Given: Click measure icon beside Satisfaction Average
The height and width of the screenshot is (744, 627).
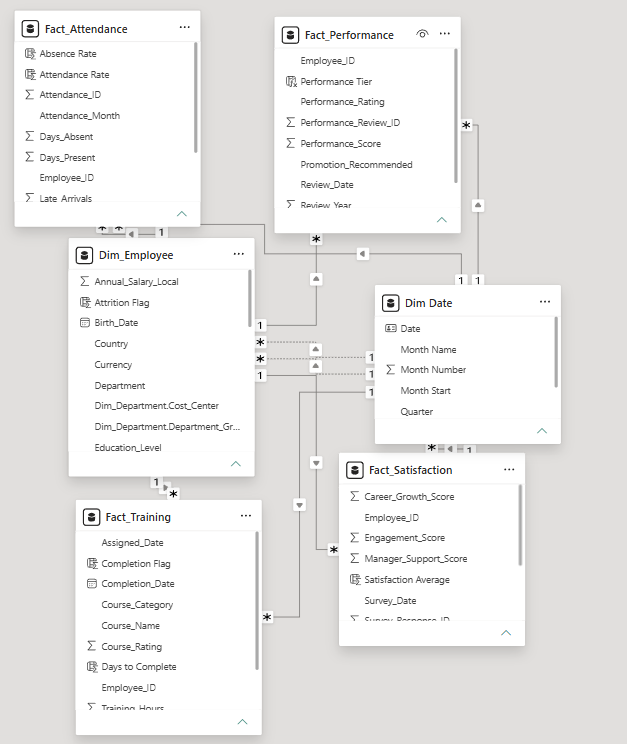Looking at the screenshot, I should 355,579.
